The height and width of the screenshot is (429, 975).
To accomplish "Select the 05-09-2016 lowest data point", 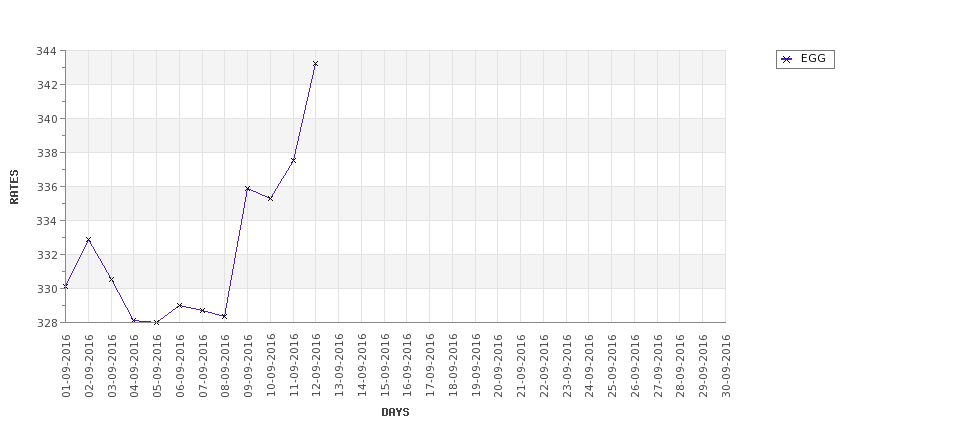I will 157,323.
